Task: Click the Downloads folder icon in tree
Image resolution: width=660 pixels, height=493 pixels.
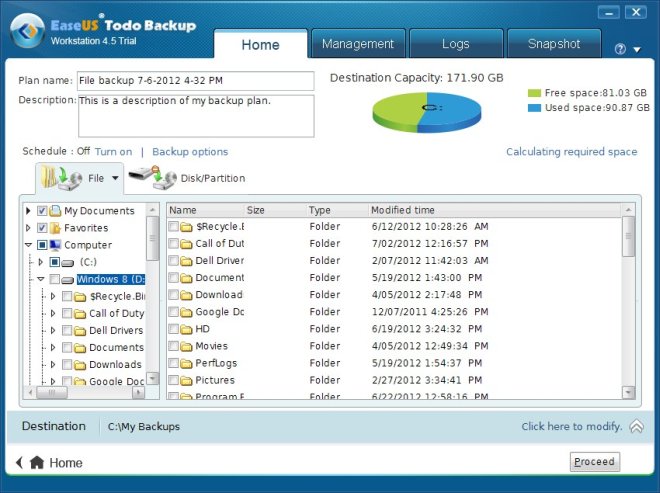Action: pyautogui.click(x=80, y=365)
